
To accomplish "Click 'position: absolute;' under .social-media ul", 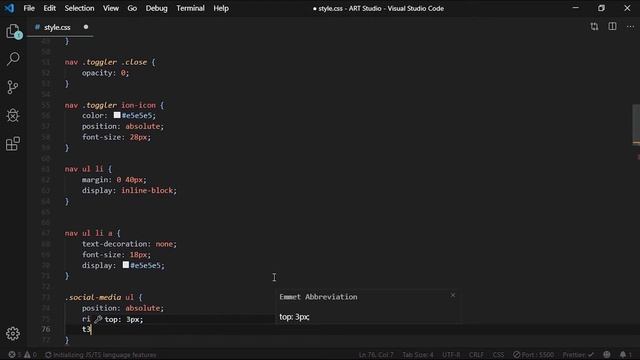I will [x=122, y=308].
